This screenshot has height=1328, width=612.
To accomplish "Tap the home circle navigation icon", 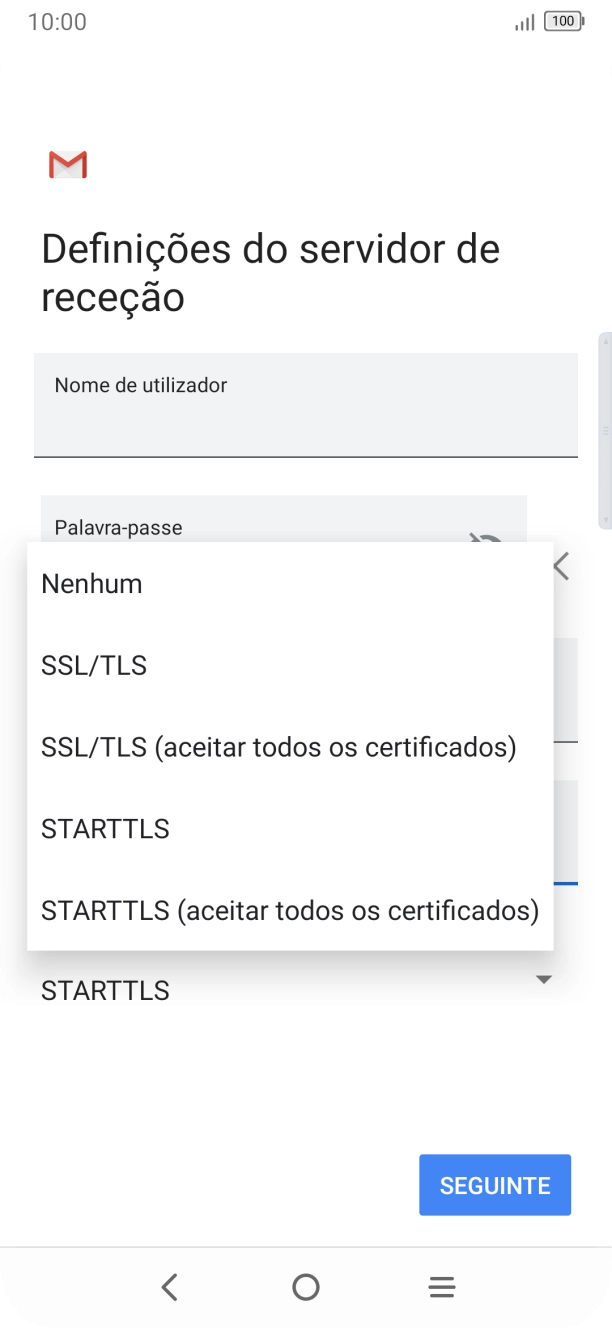I will (x=306, y=1287).
